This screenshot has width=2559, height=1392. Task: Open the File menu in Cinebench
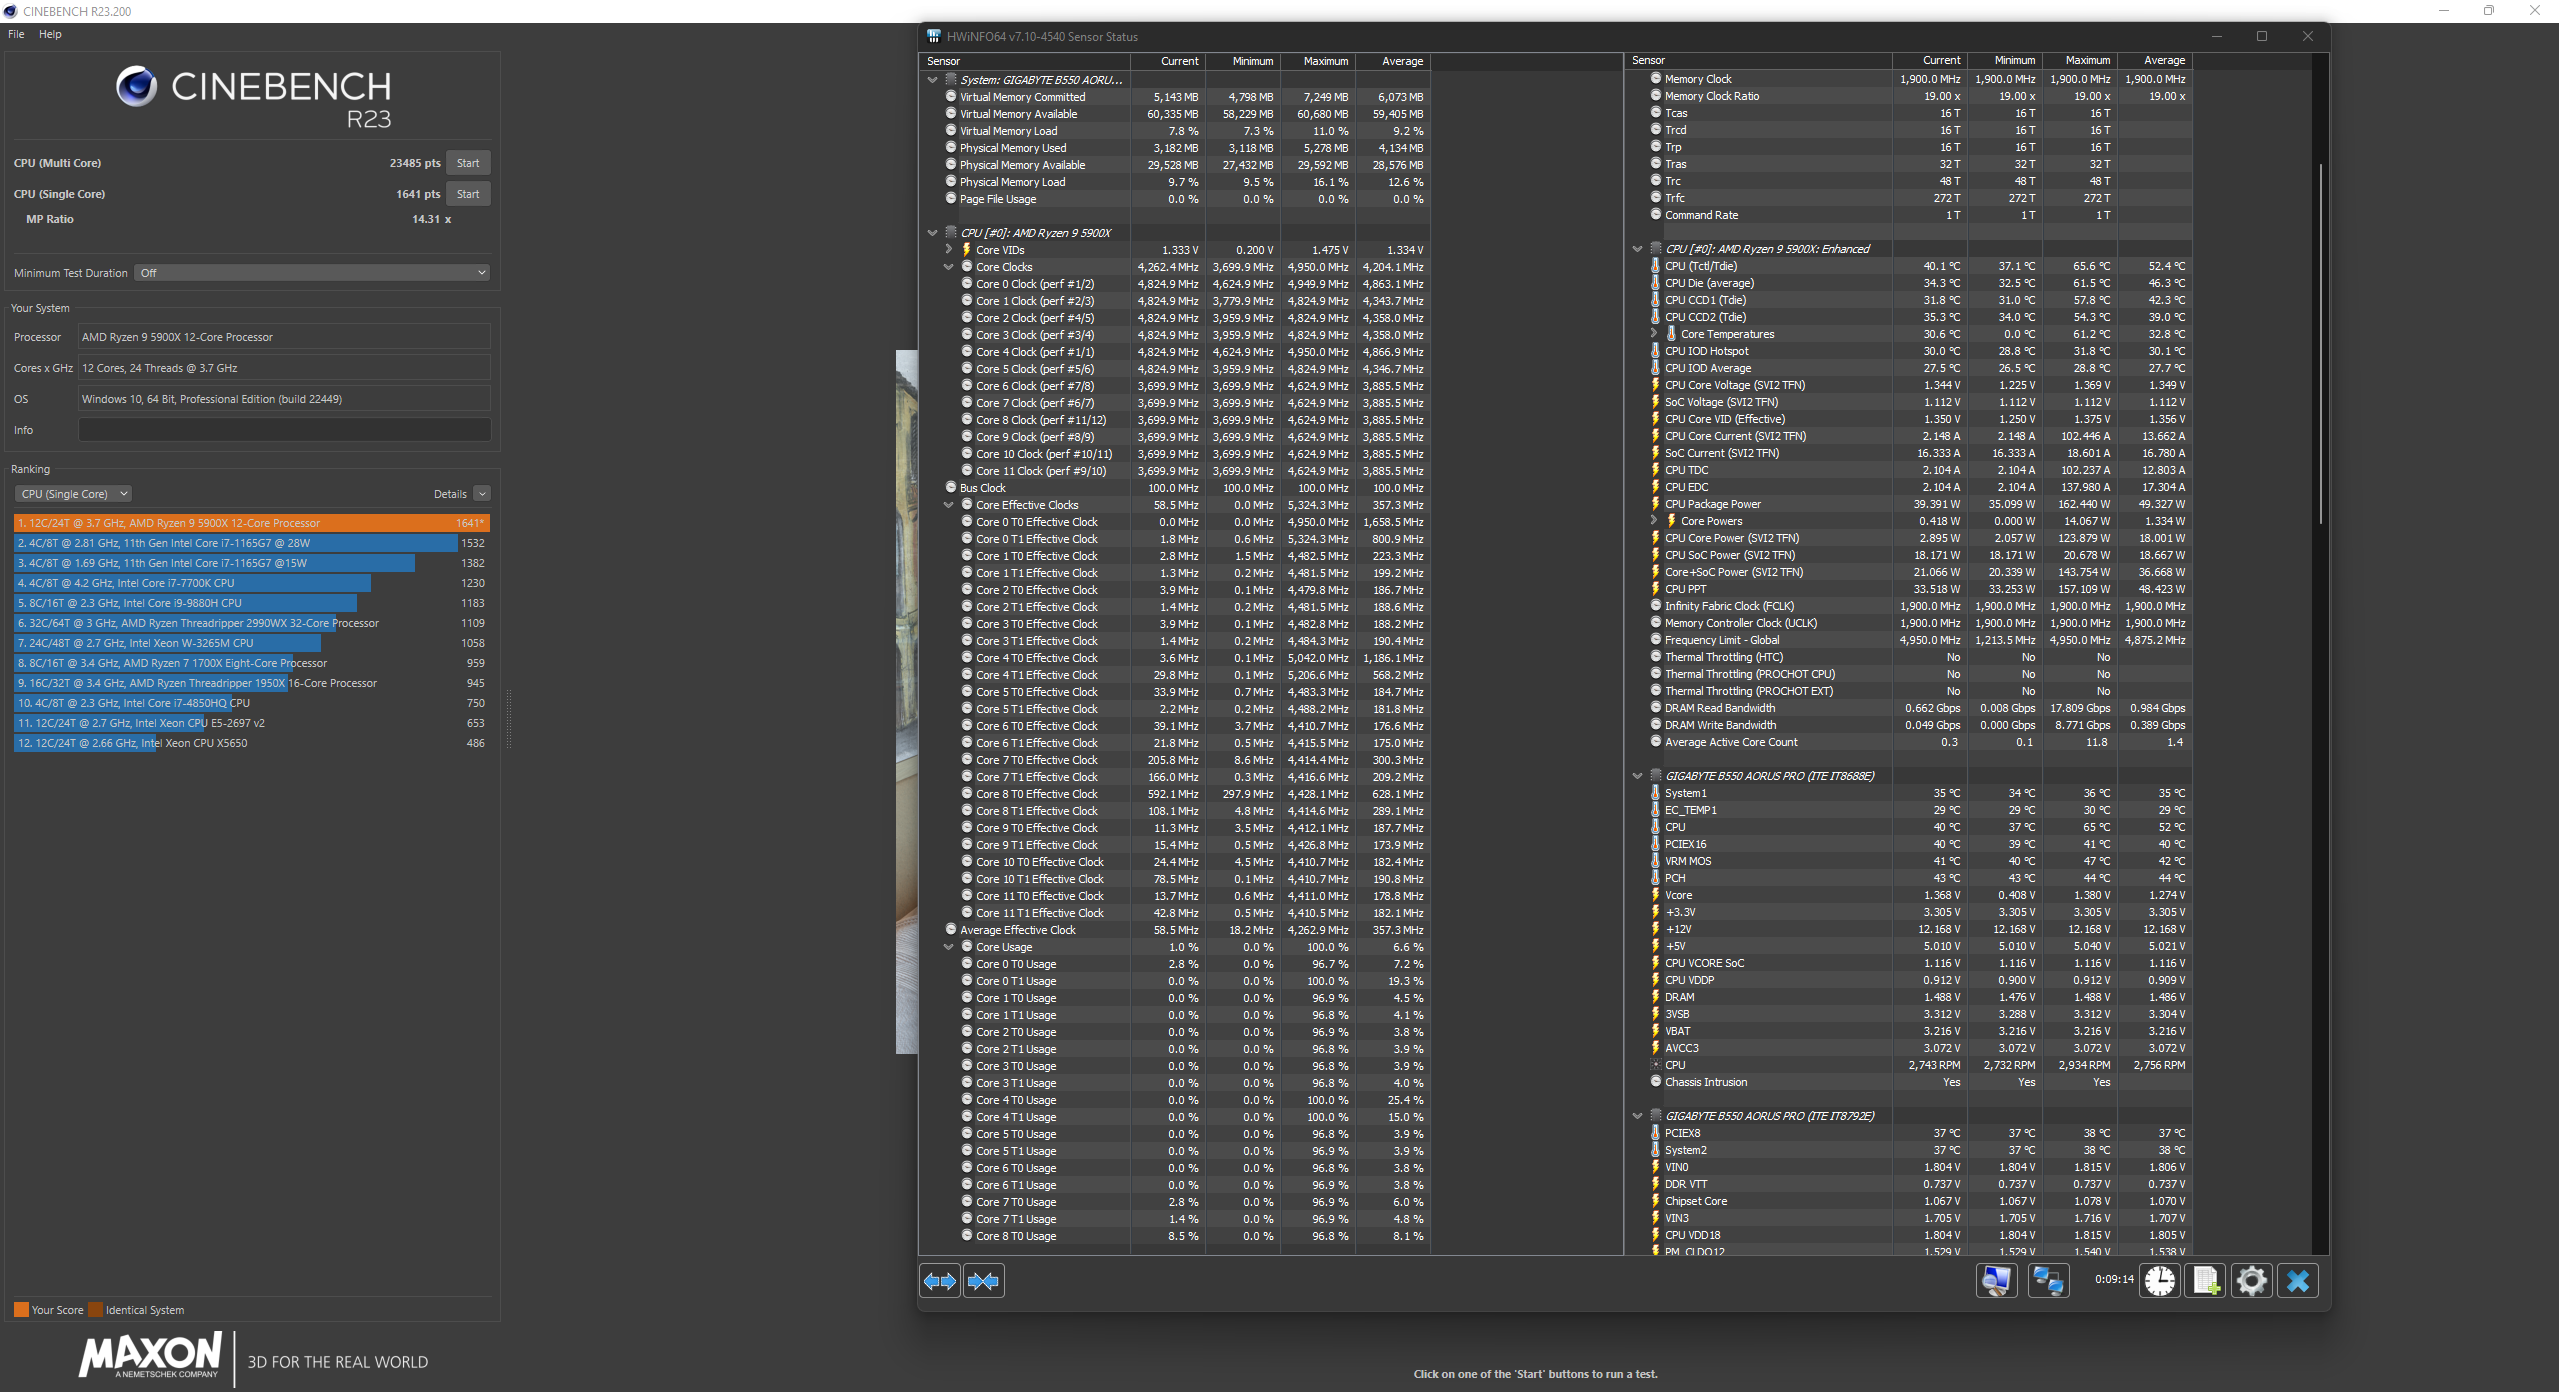16,34
